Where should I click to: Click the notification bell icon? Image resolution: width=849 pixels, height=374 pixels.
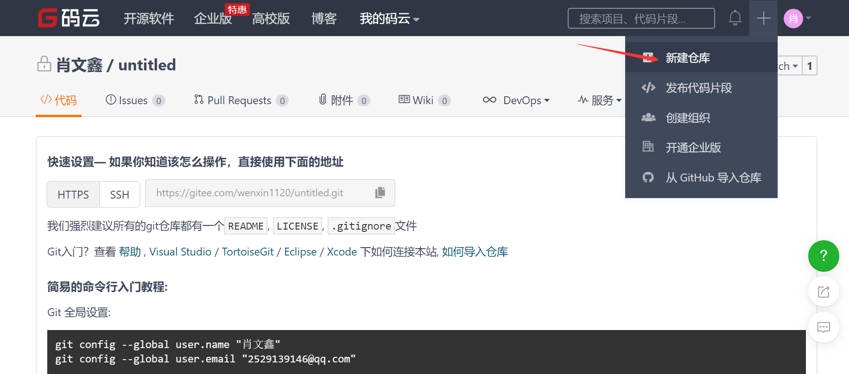pyautogui.click(x=735, y=18)
